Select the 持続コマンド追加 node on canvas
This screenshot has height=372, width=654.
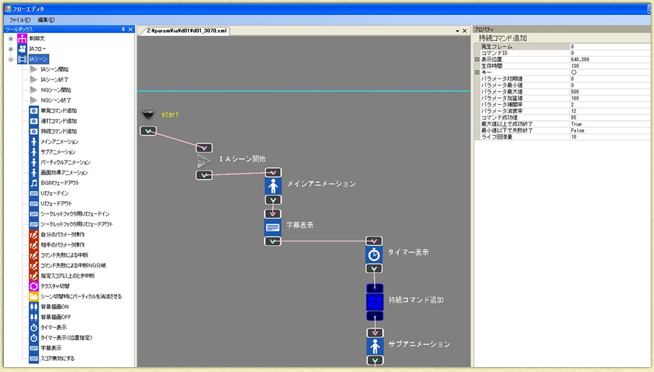point(375,302)
